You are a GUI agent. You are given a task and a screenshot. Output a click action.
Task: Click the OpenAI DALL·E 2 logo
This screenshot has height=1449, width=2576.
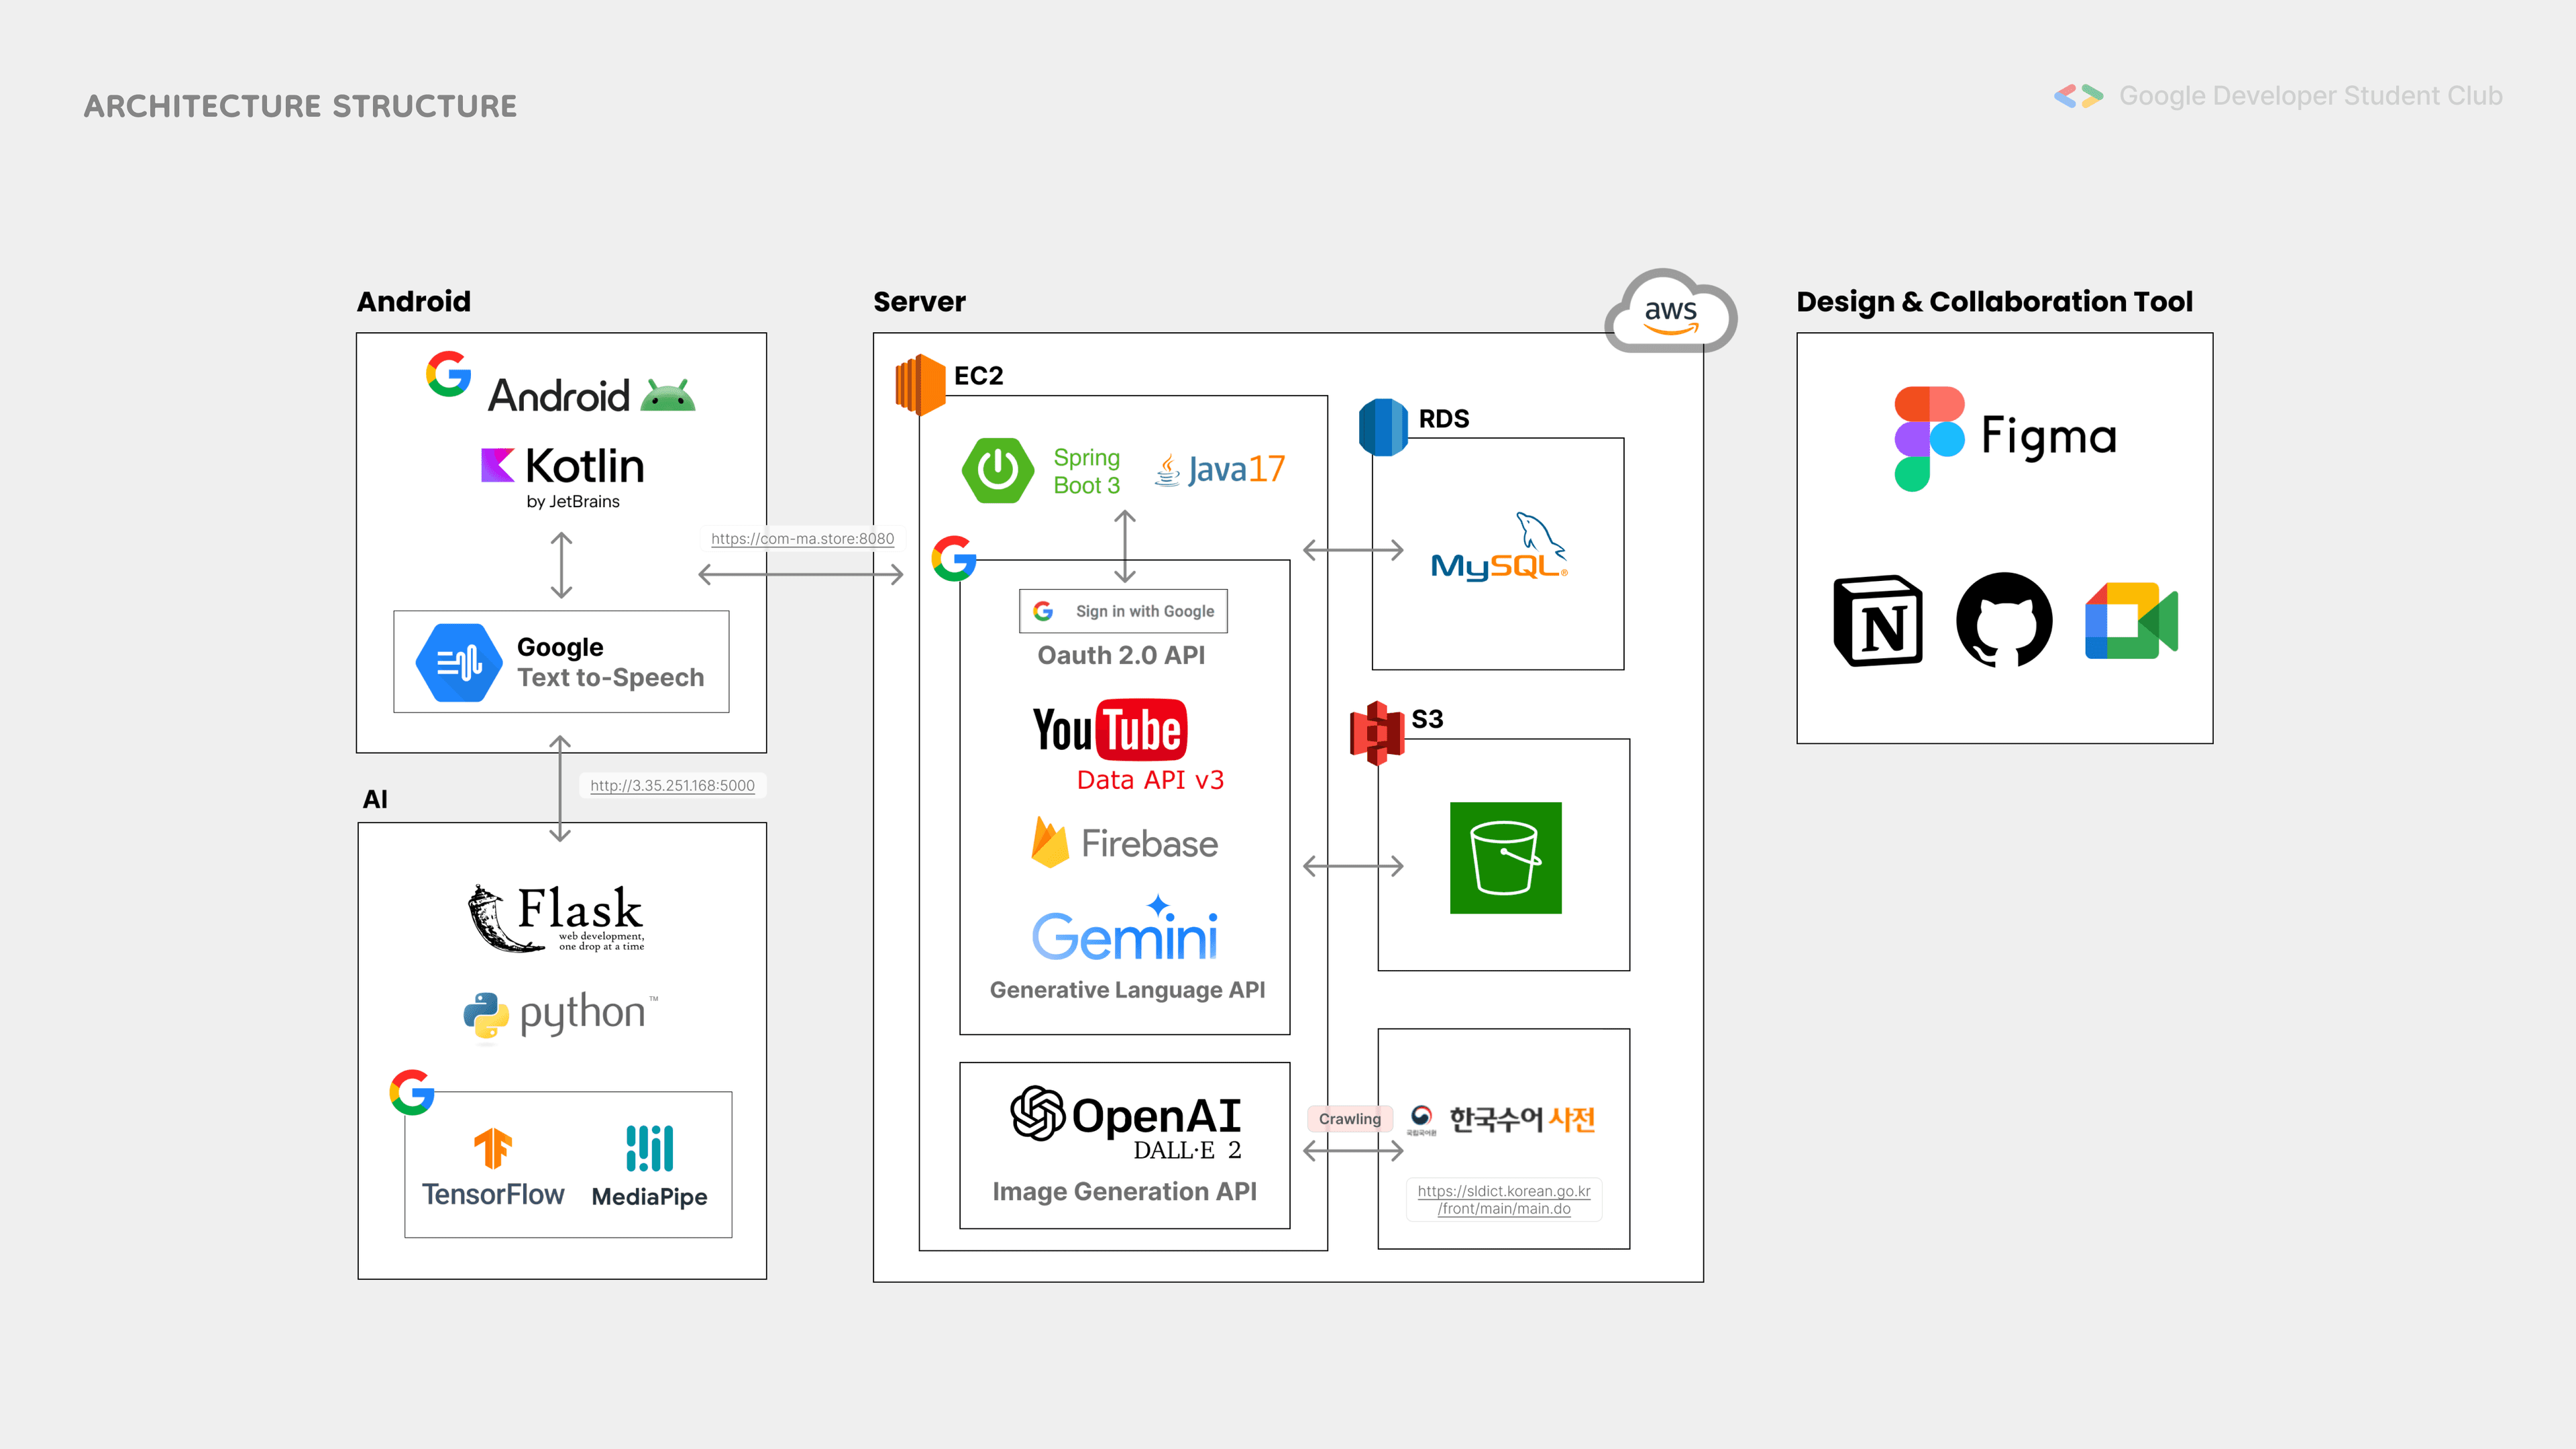tap(1125, 1122)
